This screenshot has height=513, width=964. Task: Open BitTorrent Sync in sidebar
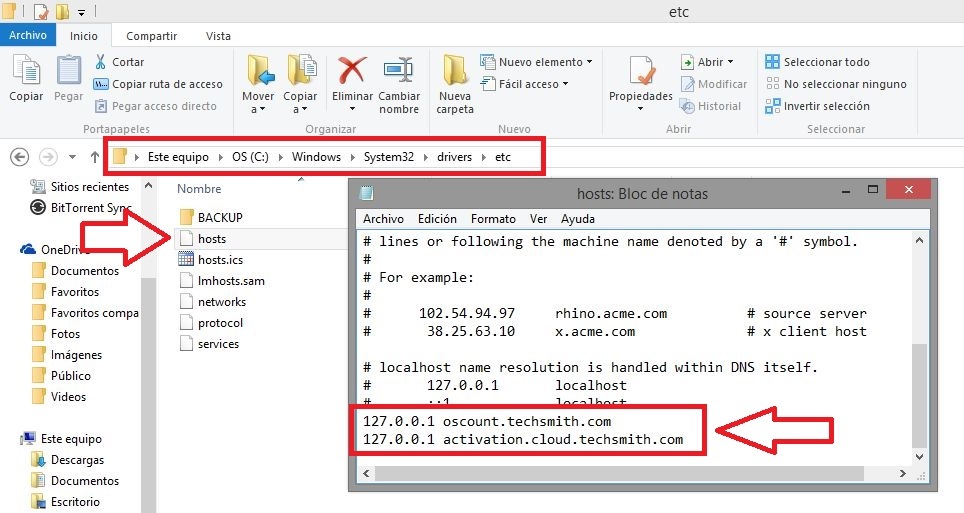[81, 207]
